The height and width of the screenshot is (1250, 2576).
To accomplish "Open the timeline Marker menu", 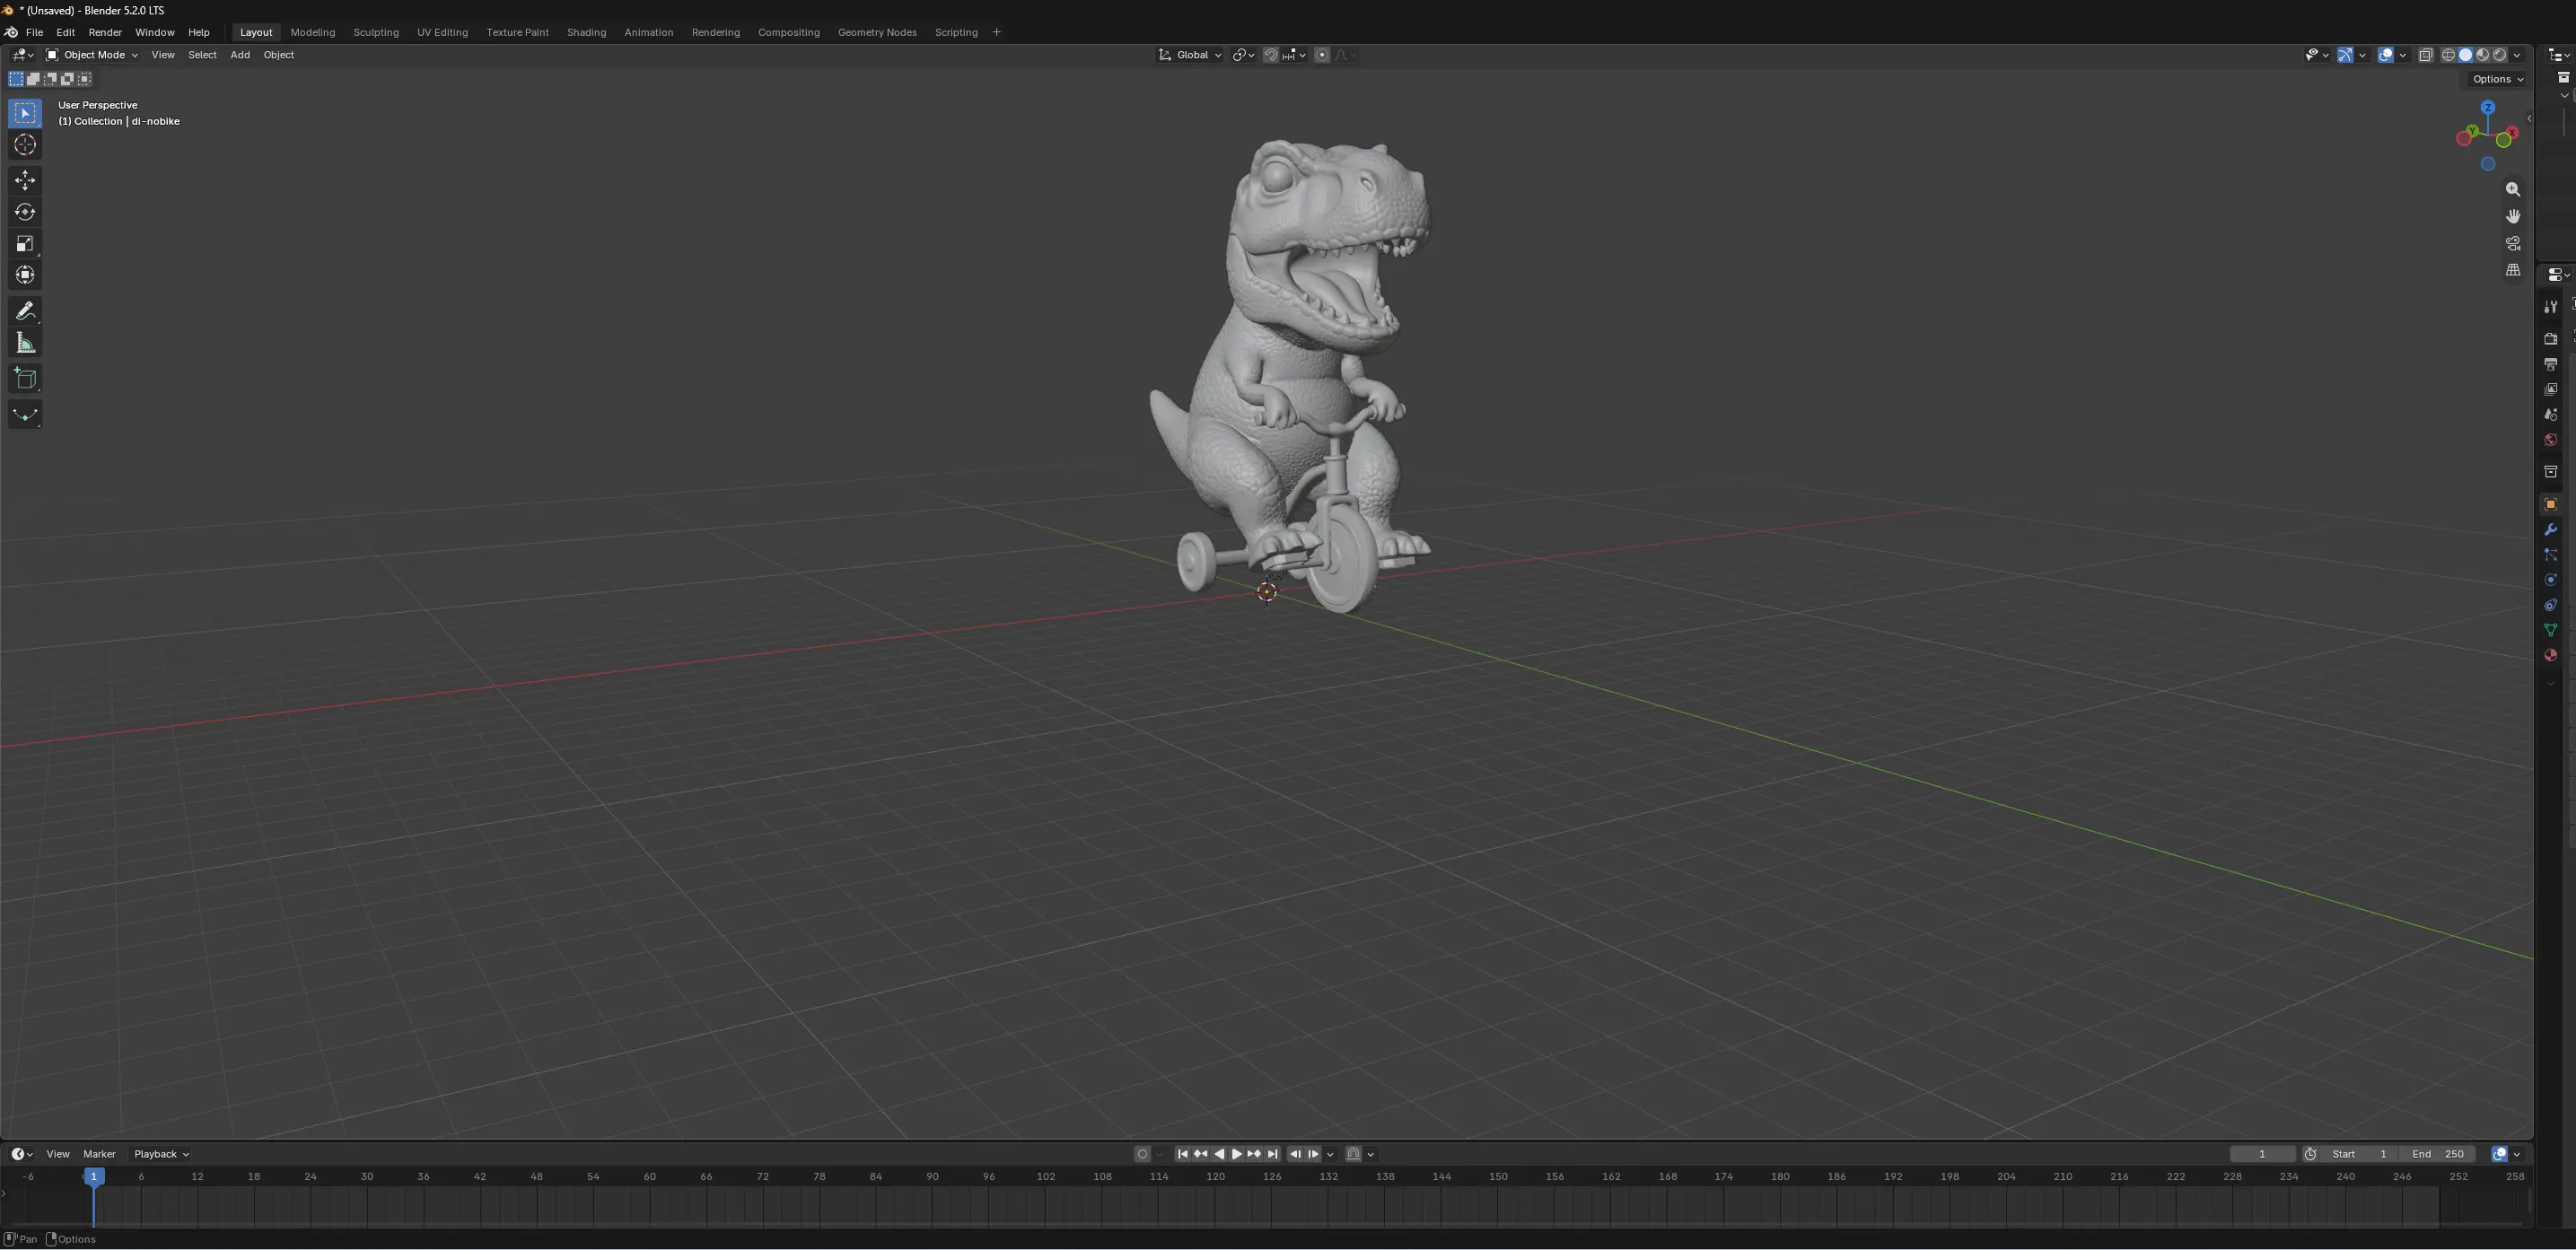I will click(x=99, y=1154).
